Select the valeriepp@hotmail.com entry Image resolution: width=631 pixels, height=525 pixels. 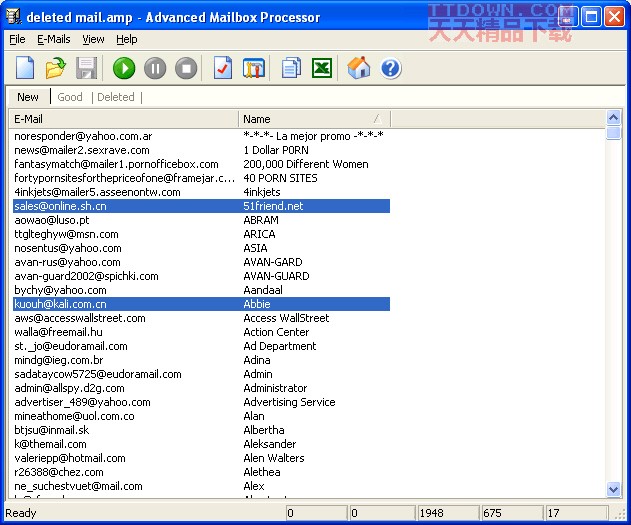click(201, 458)
